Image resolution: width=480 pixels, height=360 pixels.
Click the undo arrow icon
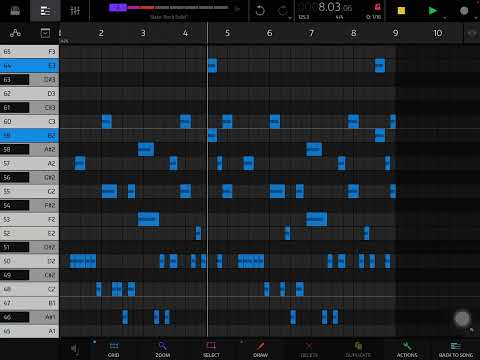pyautogui.click(x=260, y=11)
